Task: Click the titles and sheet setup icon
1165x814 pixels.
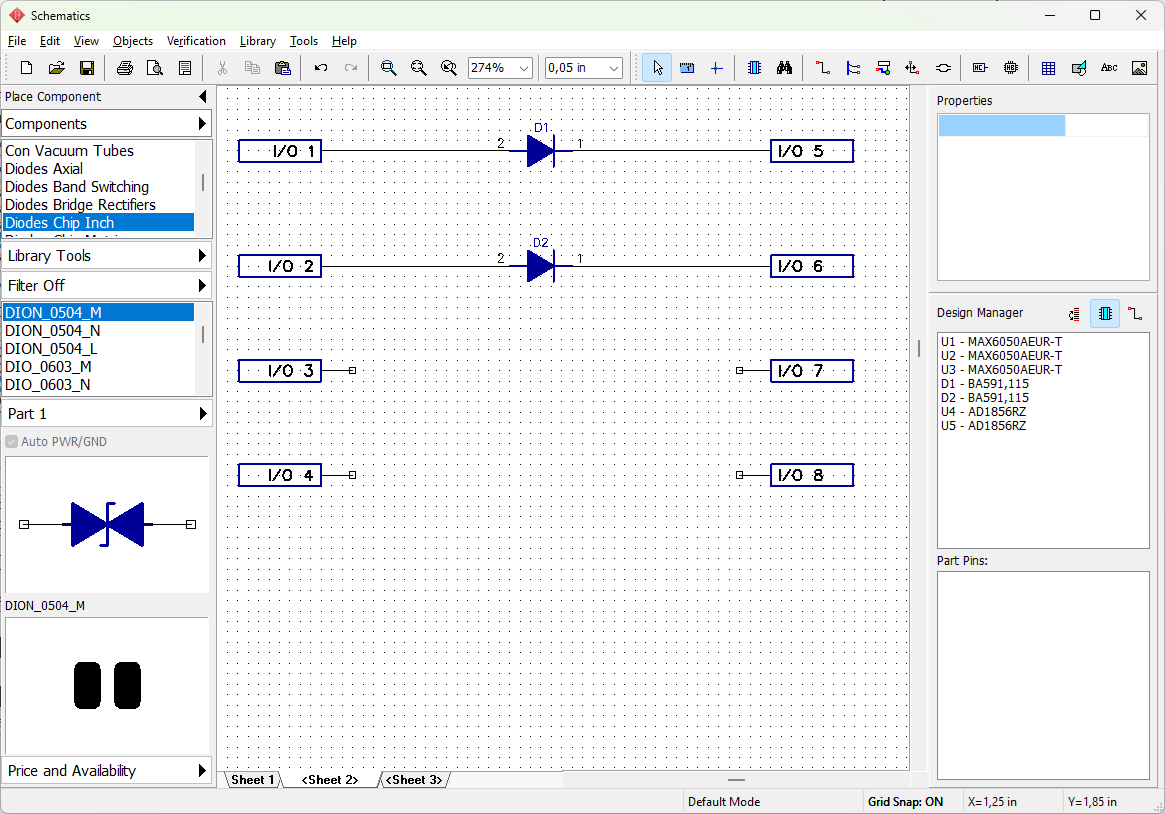Action: 185,68
